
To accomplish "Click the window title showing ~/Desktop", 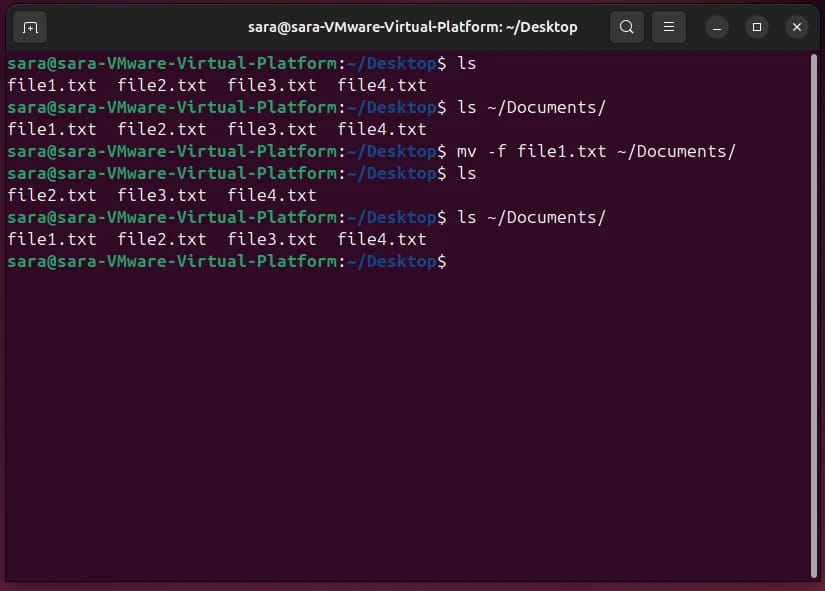I will (x=412, y=27).
